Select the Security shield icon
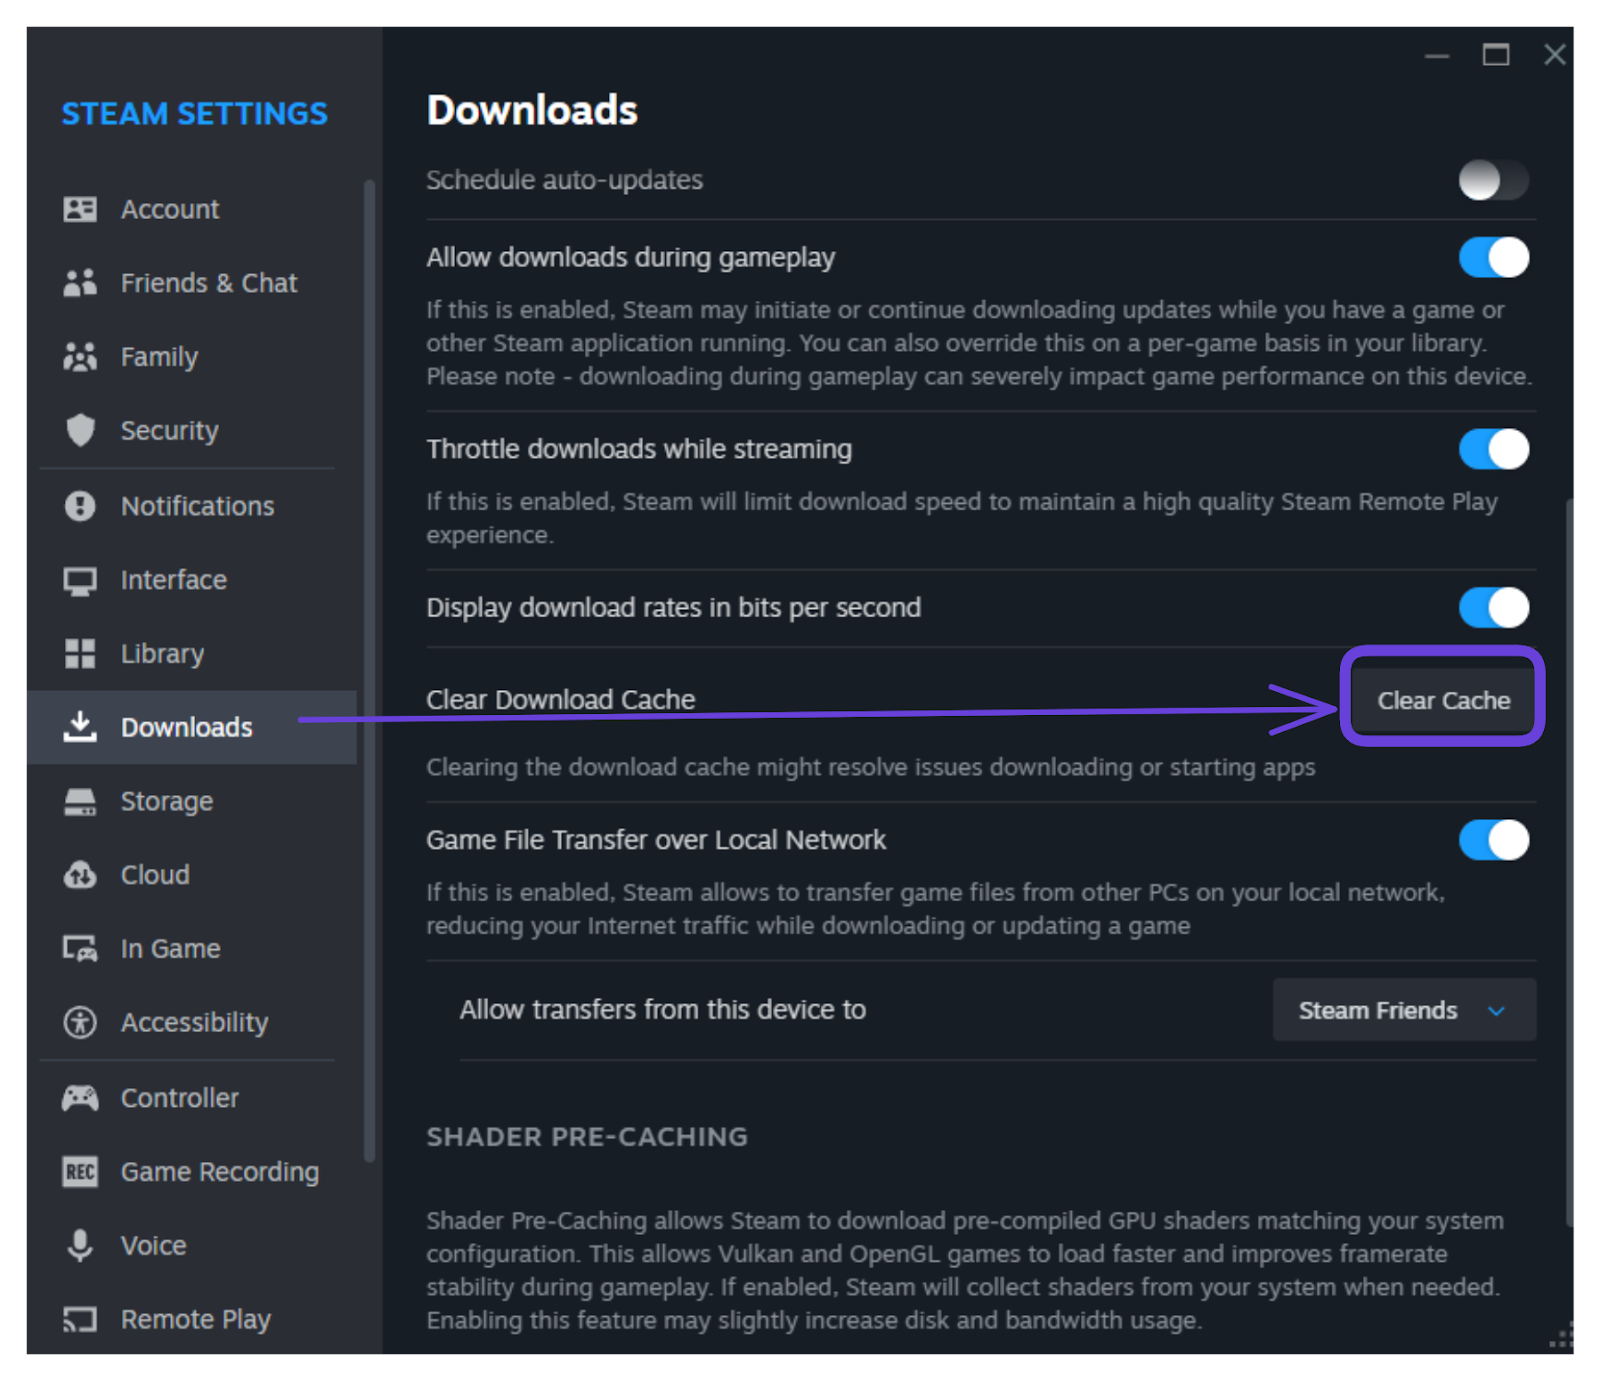The width and height of the screenshot is (1600, 1381). 81,430
